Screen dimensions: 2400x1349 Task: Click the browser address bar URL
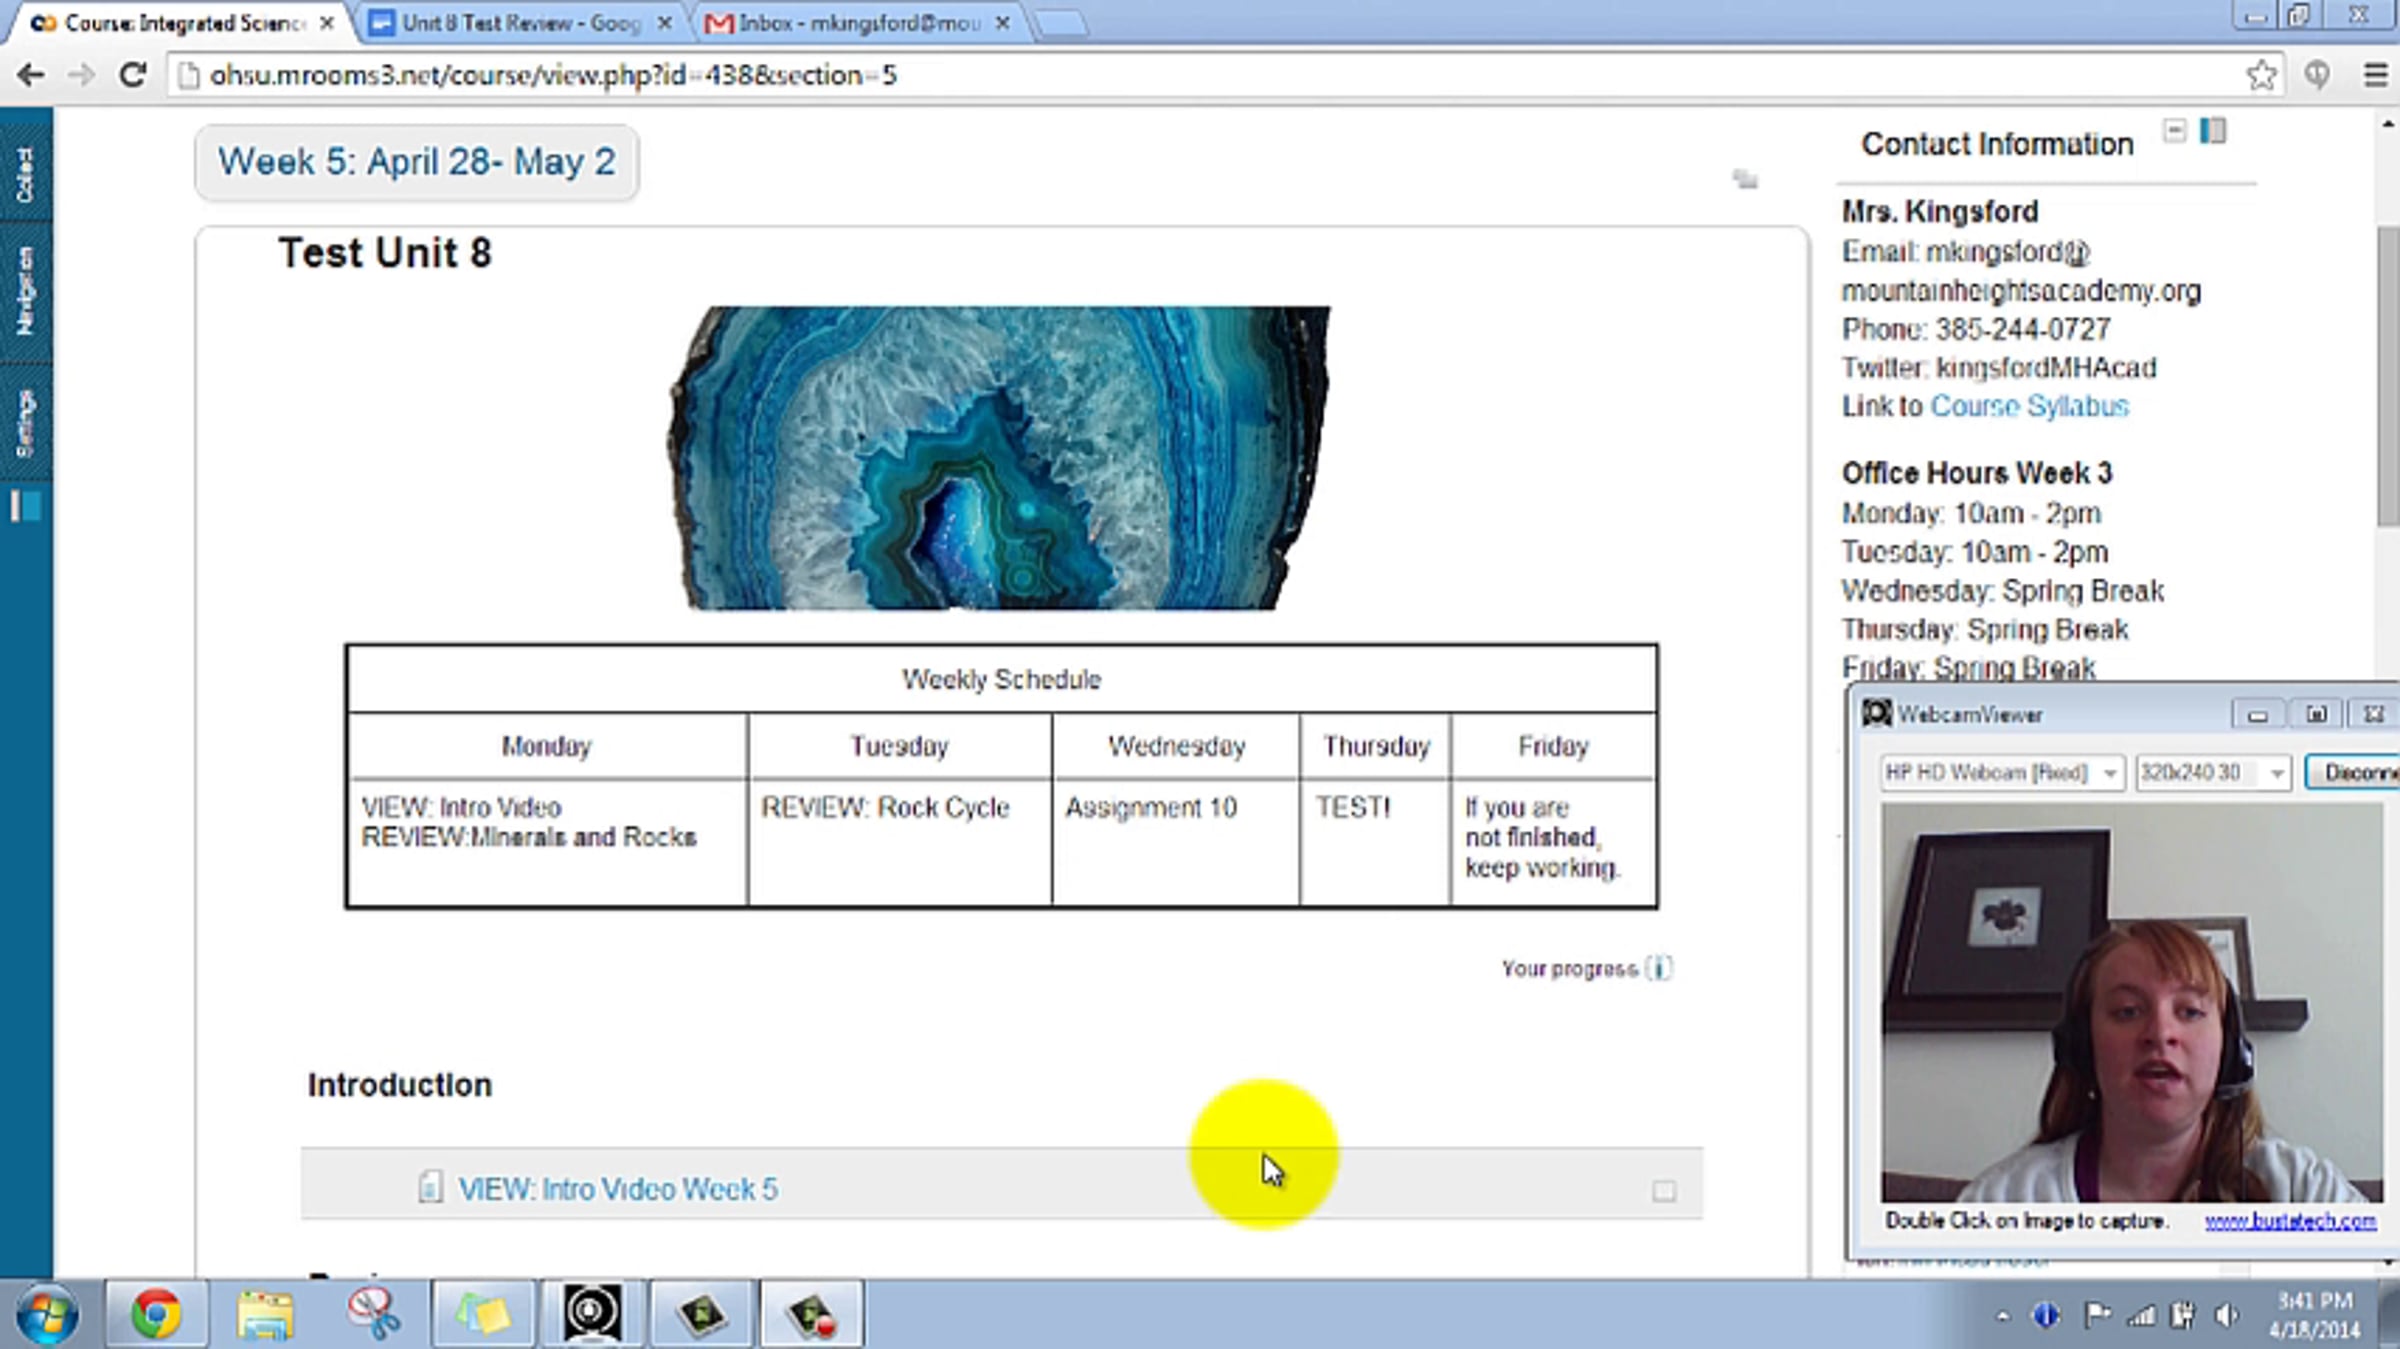(x=552, y=75)
